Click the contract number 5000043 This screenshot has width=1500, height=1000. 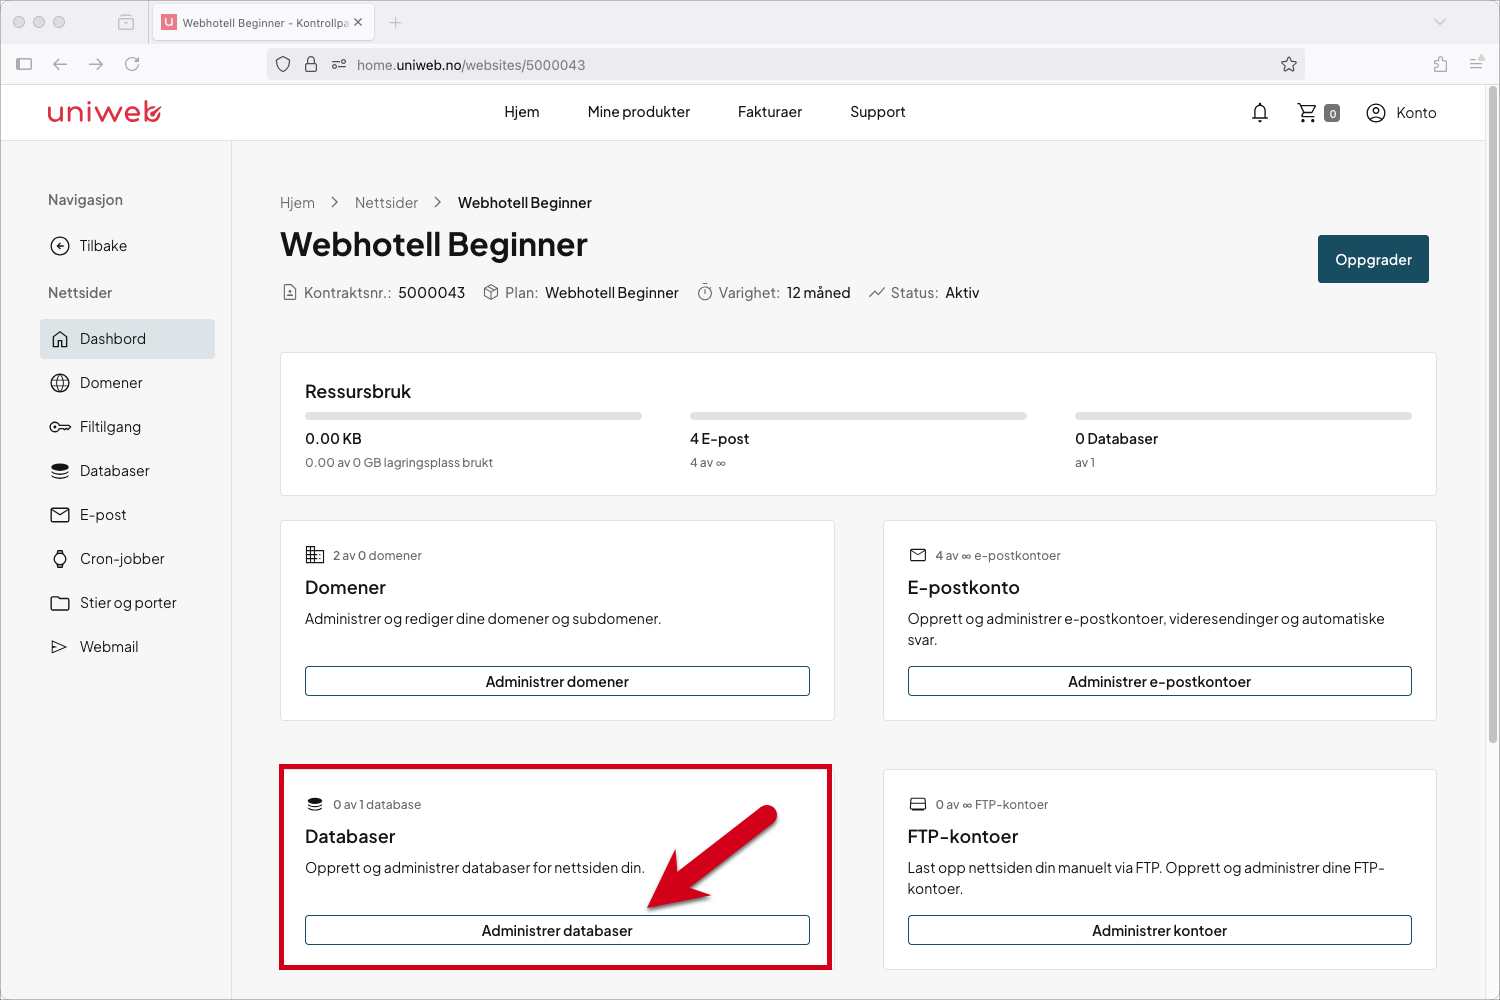pos(431,293)
